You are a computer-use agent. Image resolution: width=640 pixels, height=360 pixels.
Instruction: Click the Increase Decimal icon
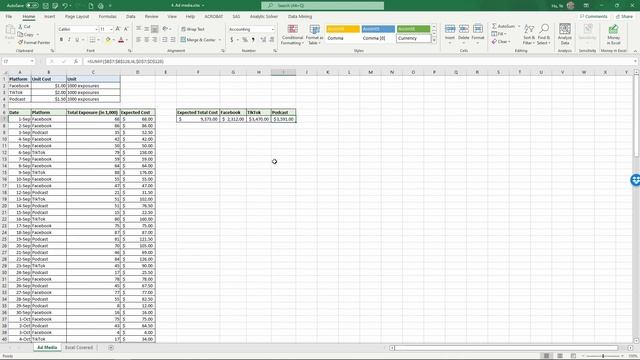[263, 40]
